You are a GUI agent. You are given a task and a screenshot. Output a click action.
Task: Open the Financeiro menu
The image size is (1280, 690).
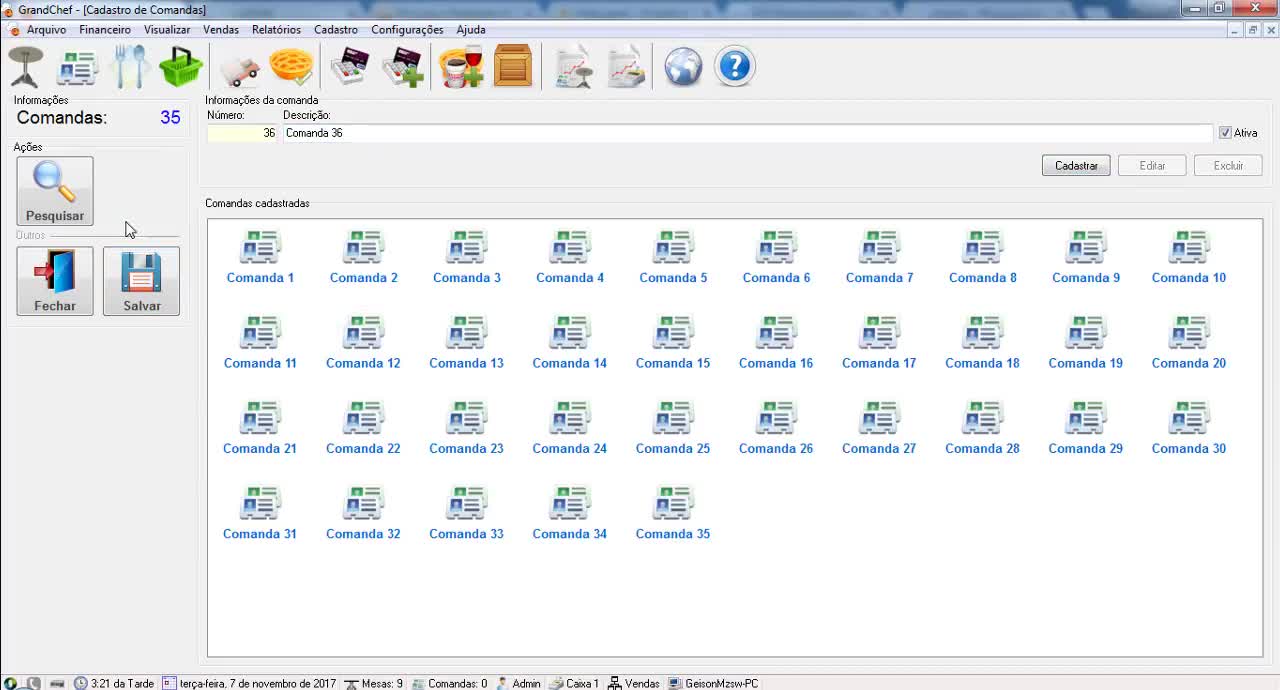tap(105, 30)
